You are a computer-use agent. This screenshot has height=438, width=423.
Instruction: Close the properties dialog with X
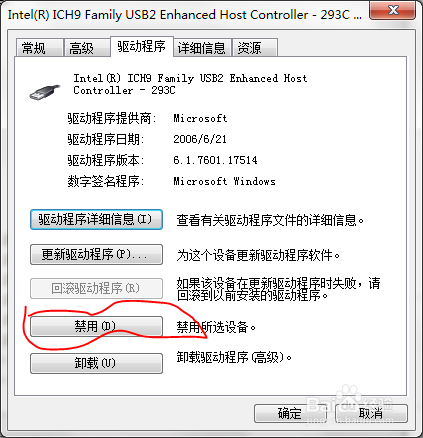393,10
